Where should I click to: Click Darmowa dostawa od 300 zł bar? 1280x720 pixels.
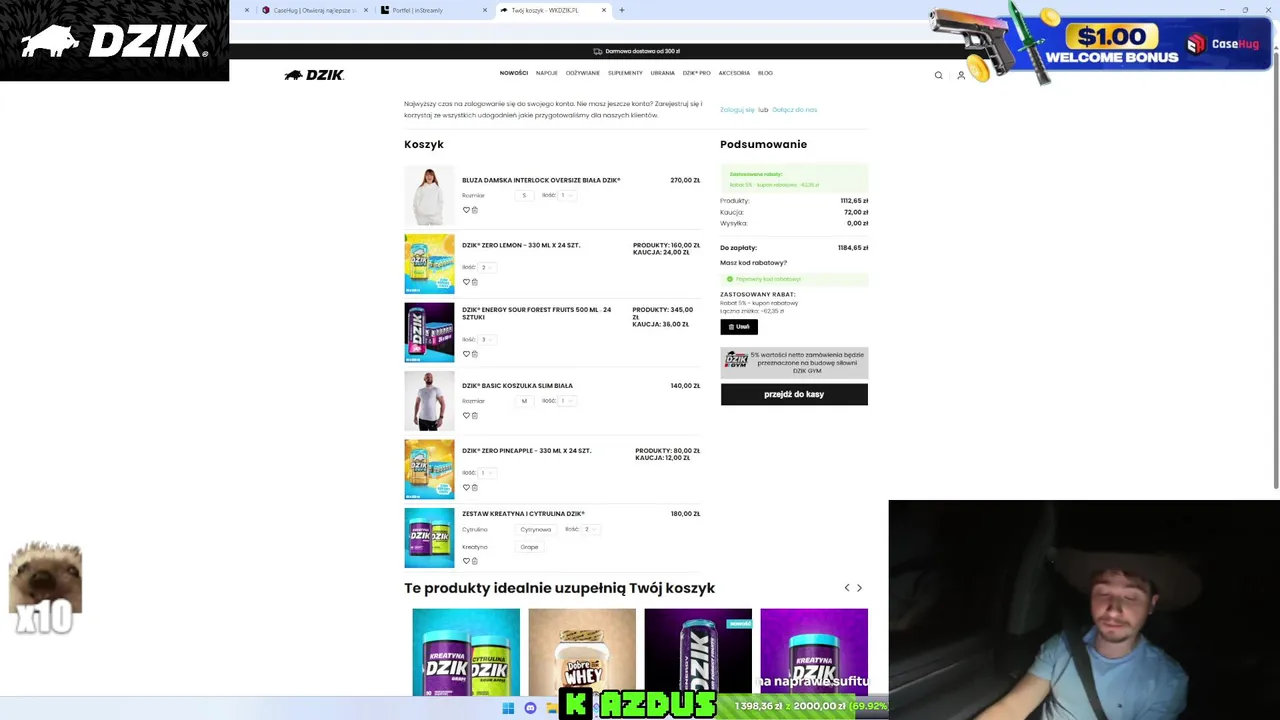click(x=636, y=51)
